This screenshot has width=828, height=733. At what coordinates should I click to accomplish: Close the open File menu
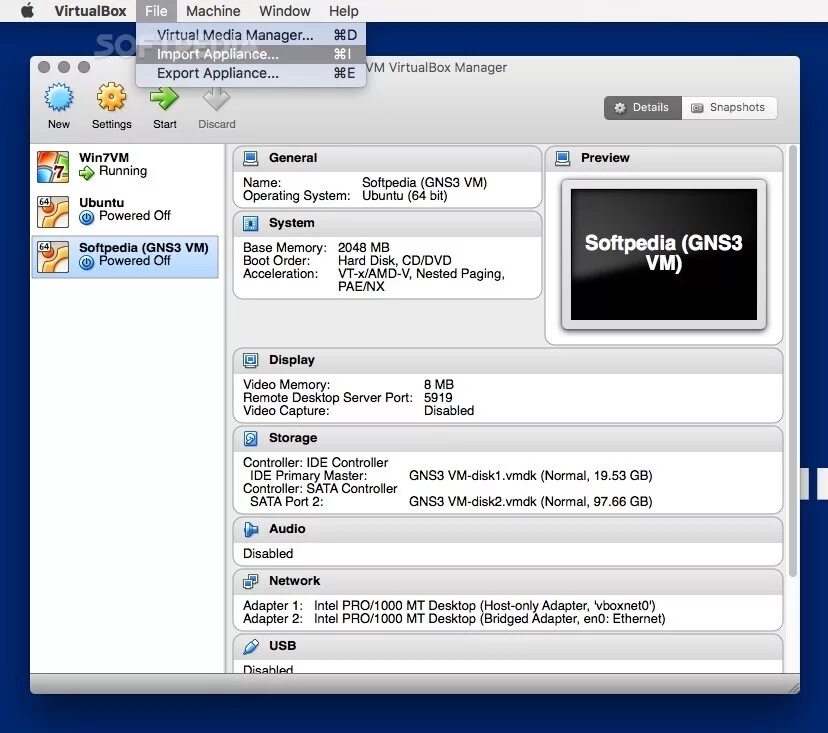[x=156, y=11]
